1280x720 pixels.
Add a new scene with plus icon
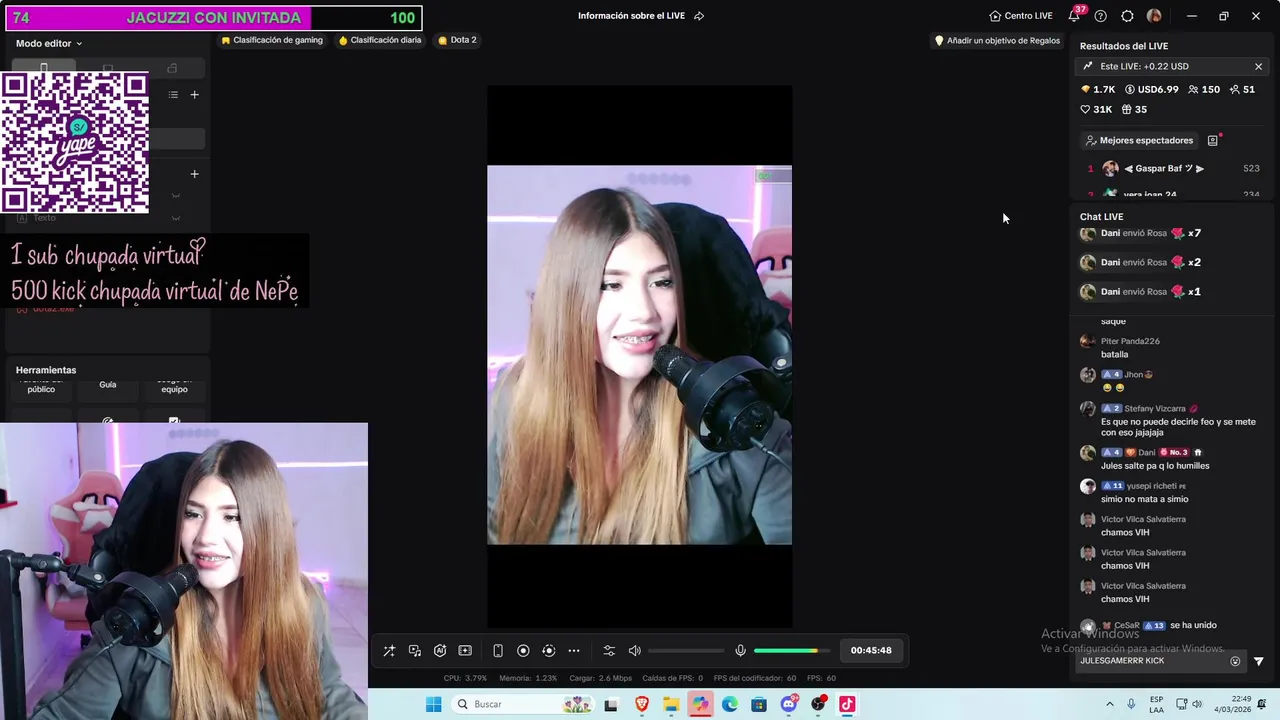point(195,95)
